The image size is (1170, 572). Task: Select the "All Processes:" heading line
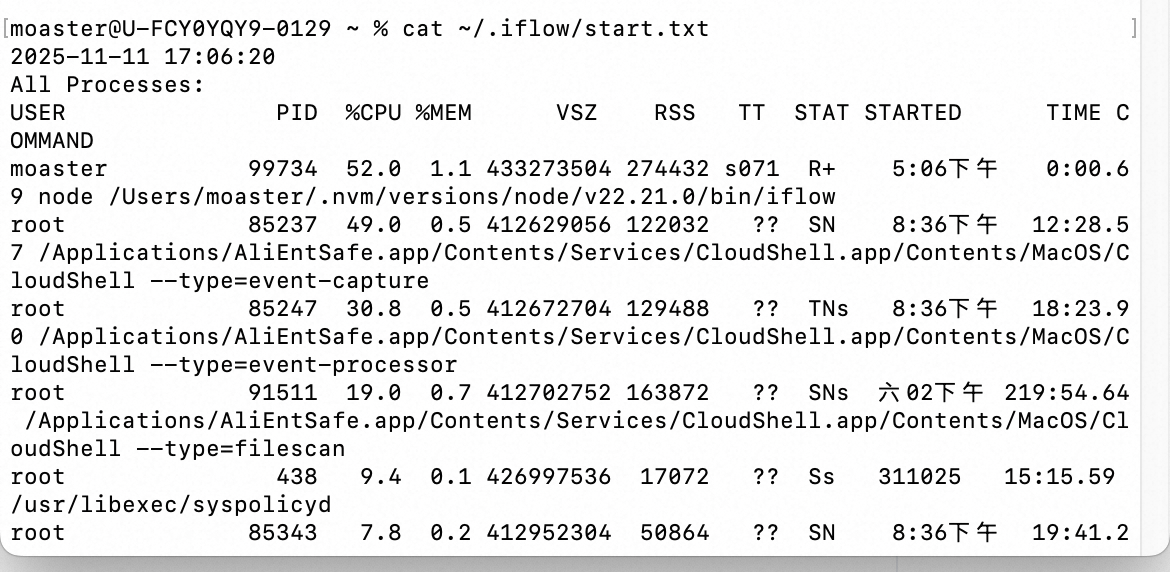coord(107,85)
